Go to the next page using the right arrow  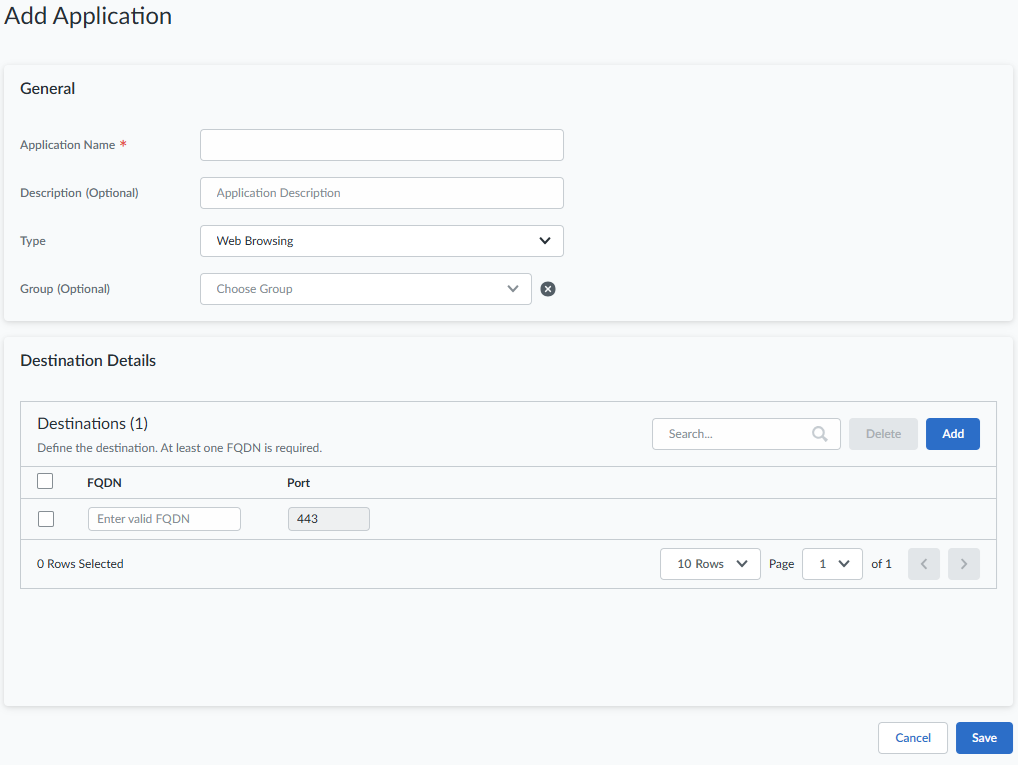[x=964, y=564]
